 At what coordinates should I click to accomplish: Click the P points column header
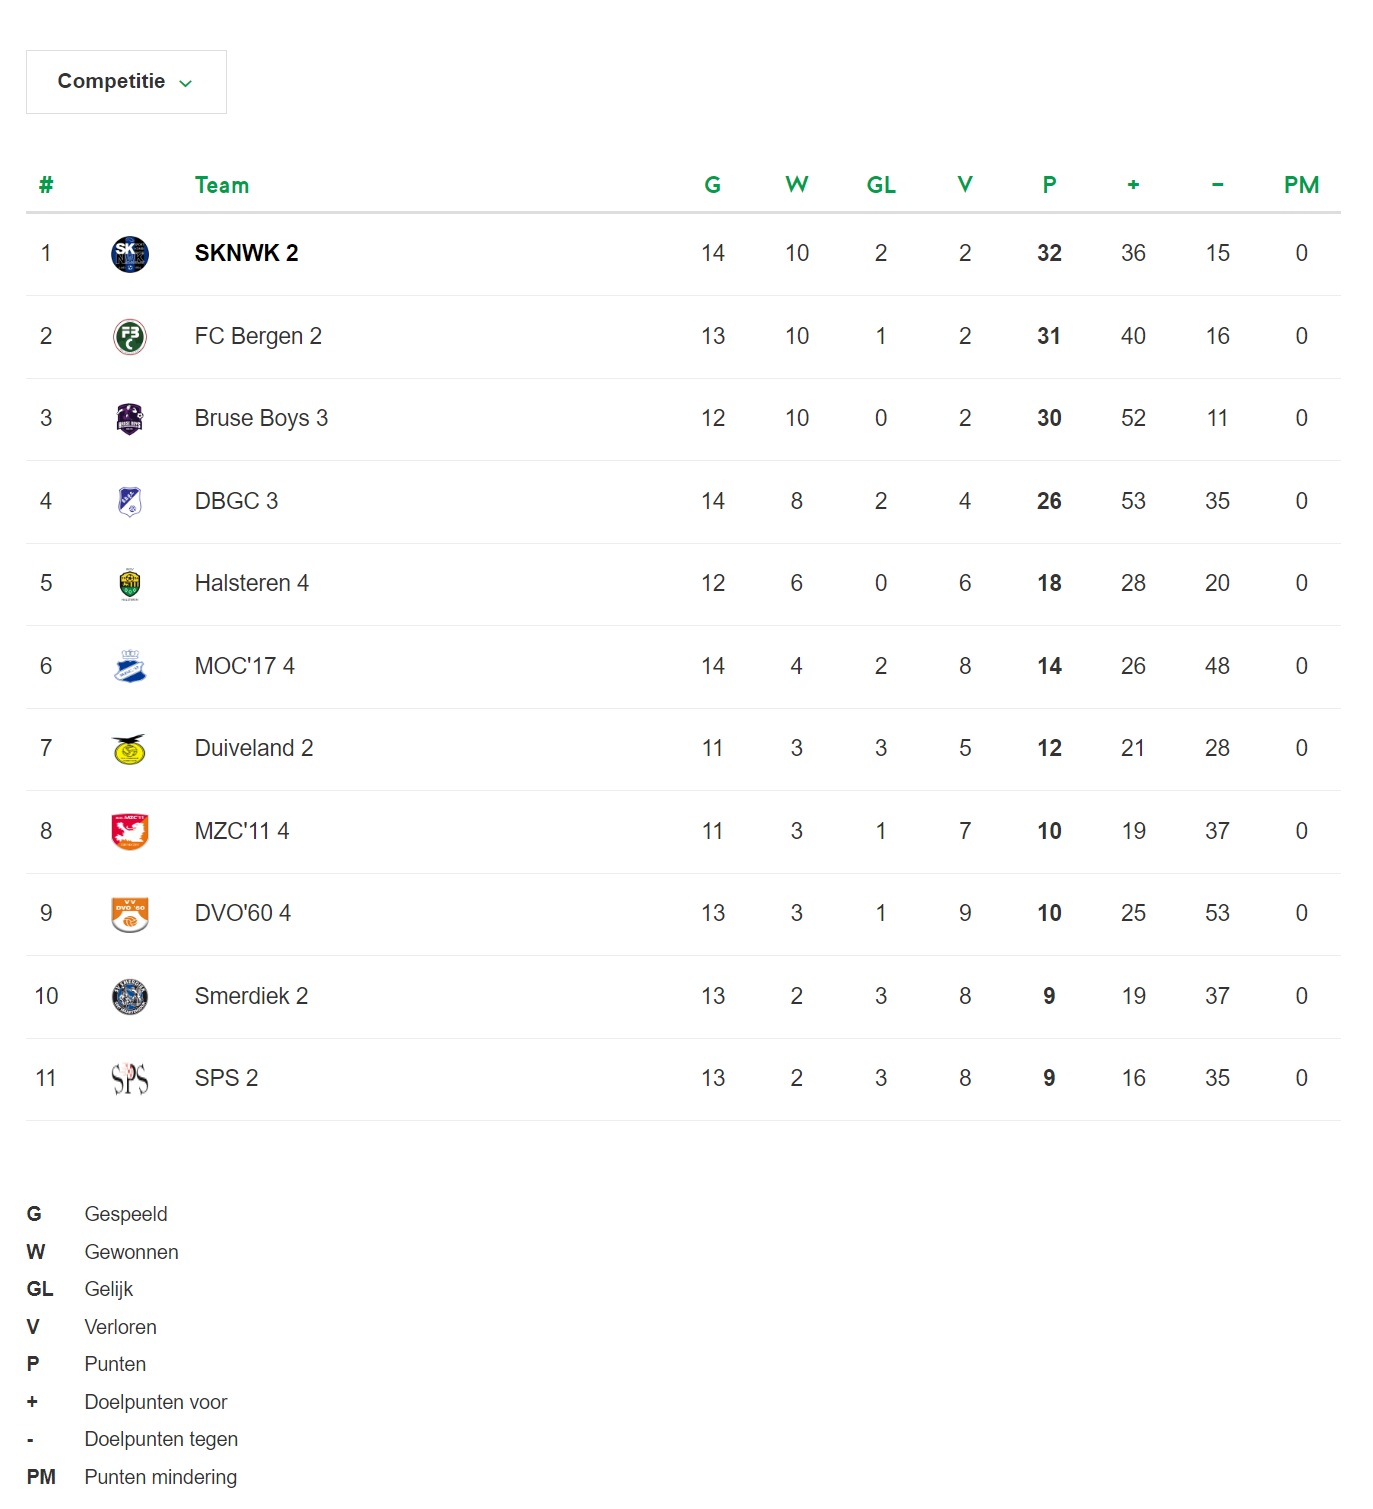point(1049,186)
